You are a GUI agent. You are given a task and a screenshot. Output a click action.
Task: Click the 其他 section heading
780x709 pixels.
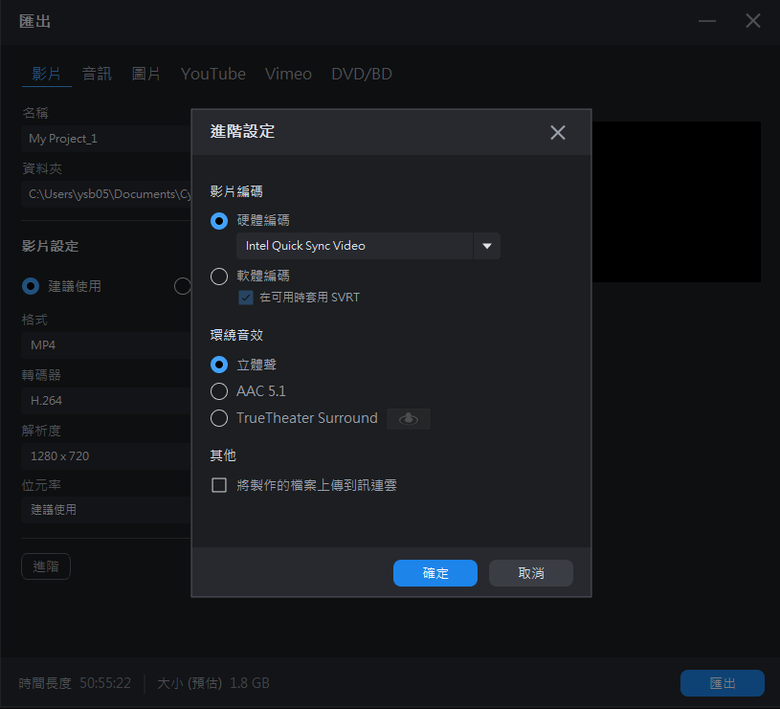(x=223, y=455)
